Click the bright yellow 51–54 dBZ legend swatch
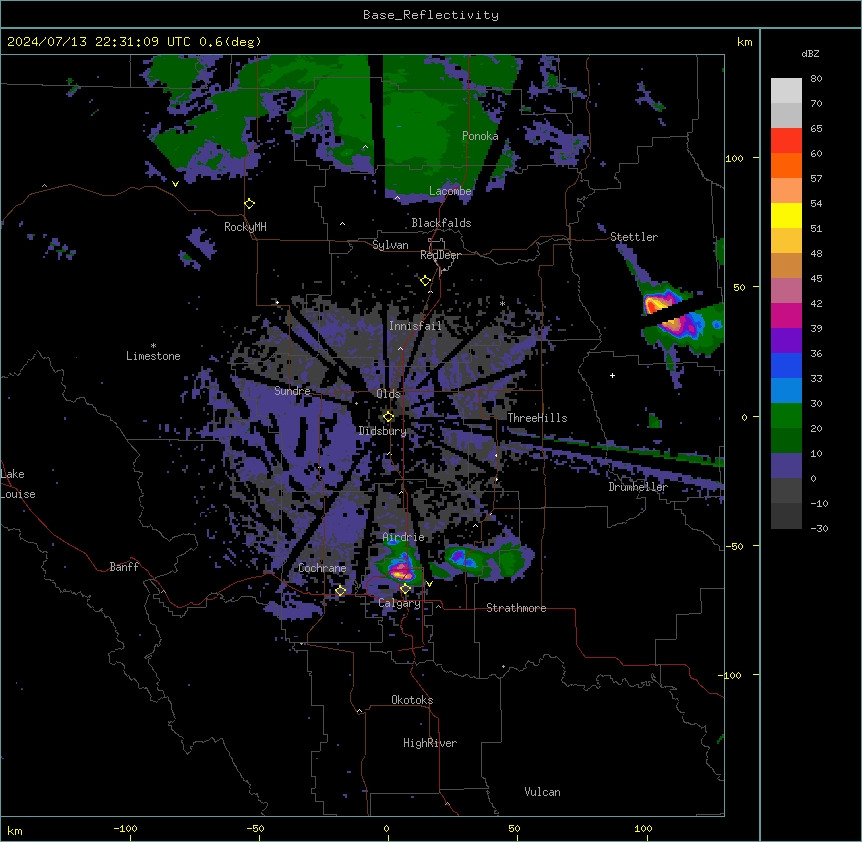The image size is (862, 842). click(x=786, y=215)
